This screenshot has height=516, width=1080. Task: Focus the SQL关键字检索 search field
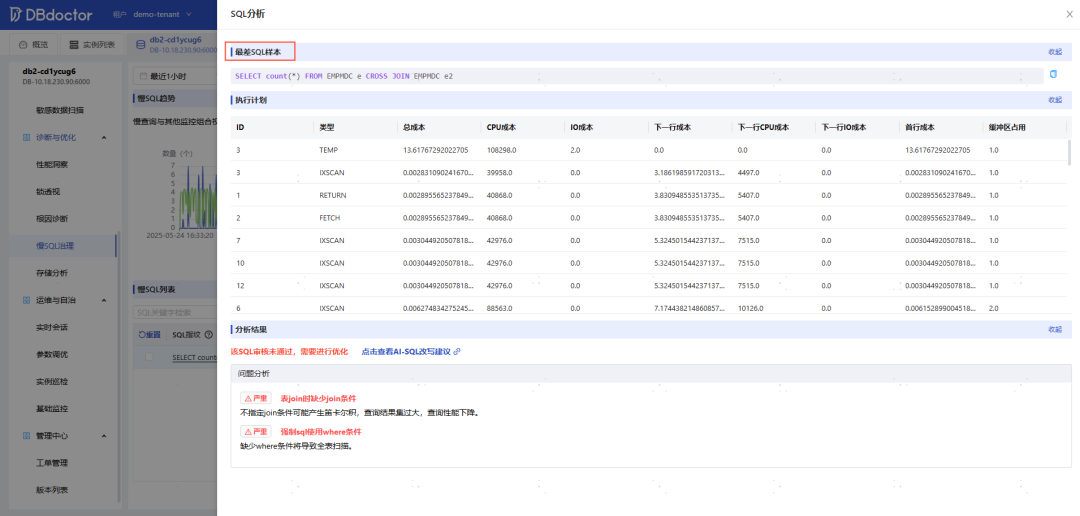coord(176,313)
